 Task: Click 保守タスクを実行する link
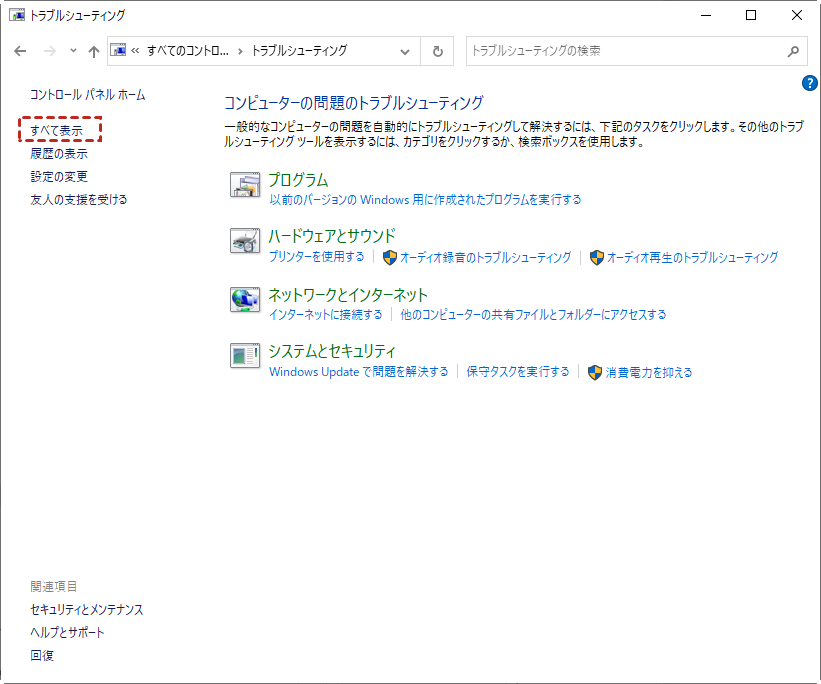coord(518,372)
